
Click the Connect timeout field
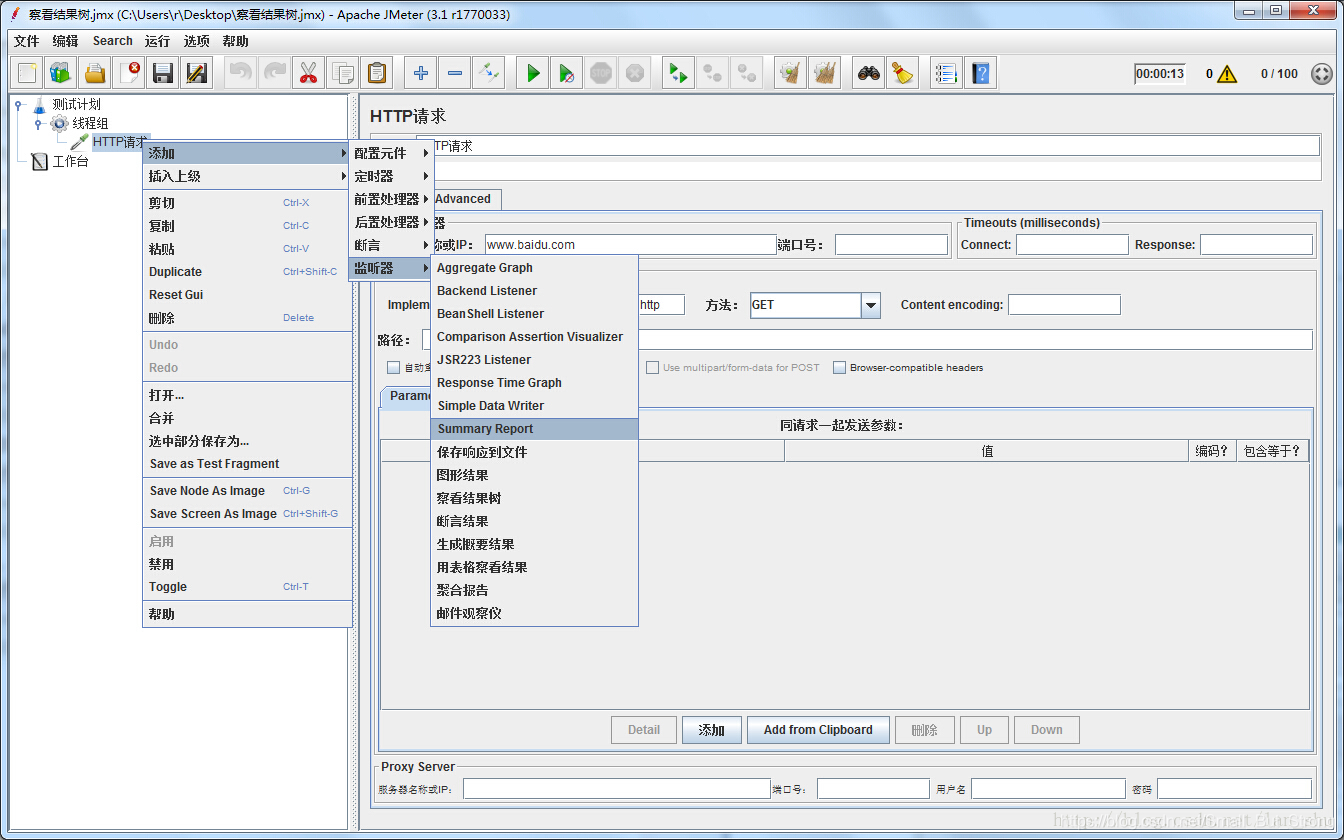click(1072, 245)
